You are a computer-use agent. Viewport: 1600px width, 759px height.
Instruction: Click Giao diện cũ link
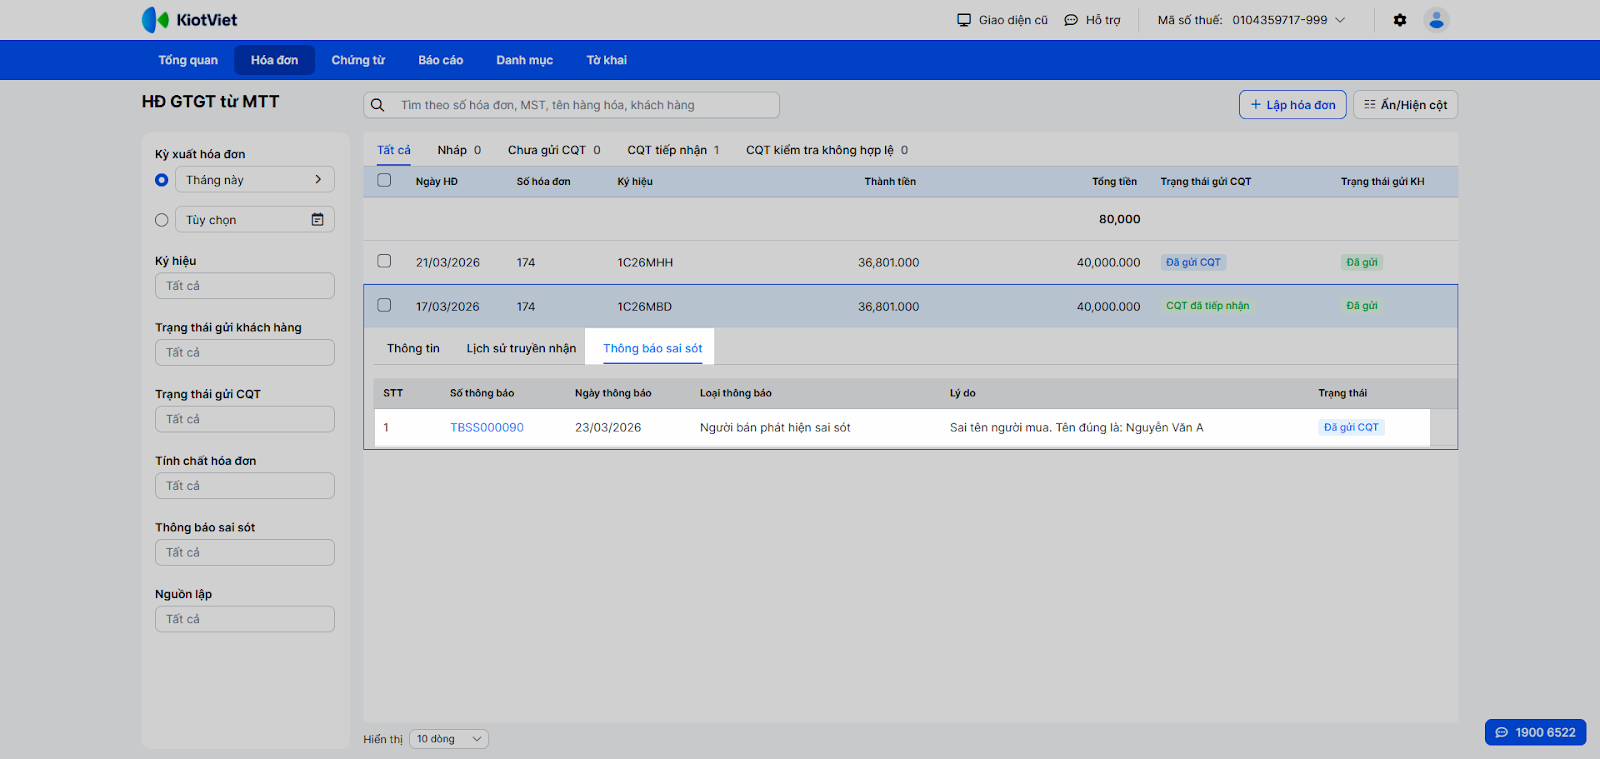click(1013, 20)
